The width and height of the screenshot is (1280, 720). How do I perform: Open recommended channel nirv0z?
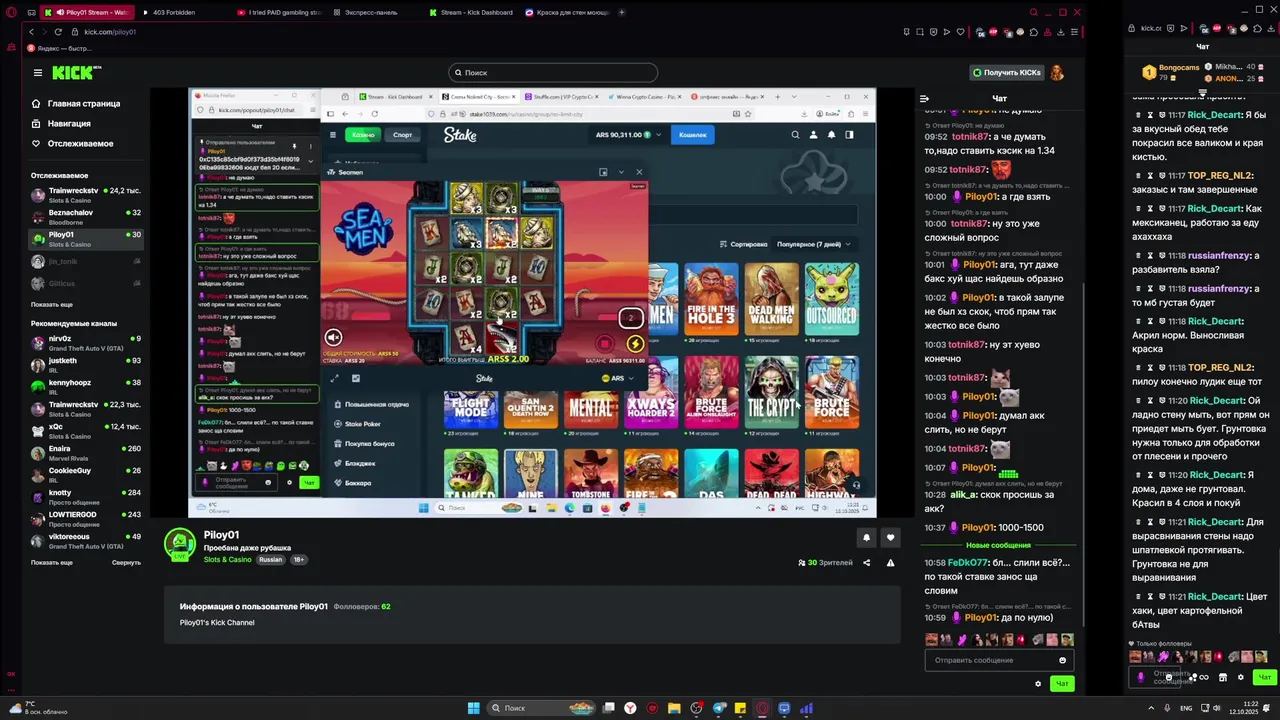[x=86, y=342]
